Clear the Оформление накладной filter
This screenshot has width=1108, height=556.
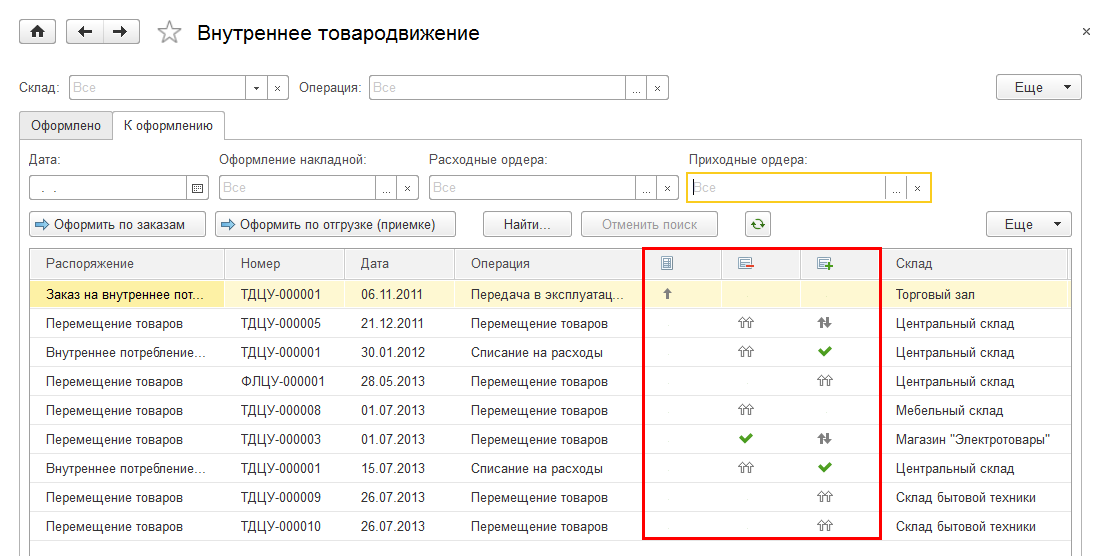click(x=407, y=188)
